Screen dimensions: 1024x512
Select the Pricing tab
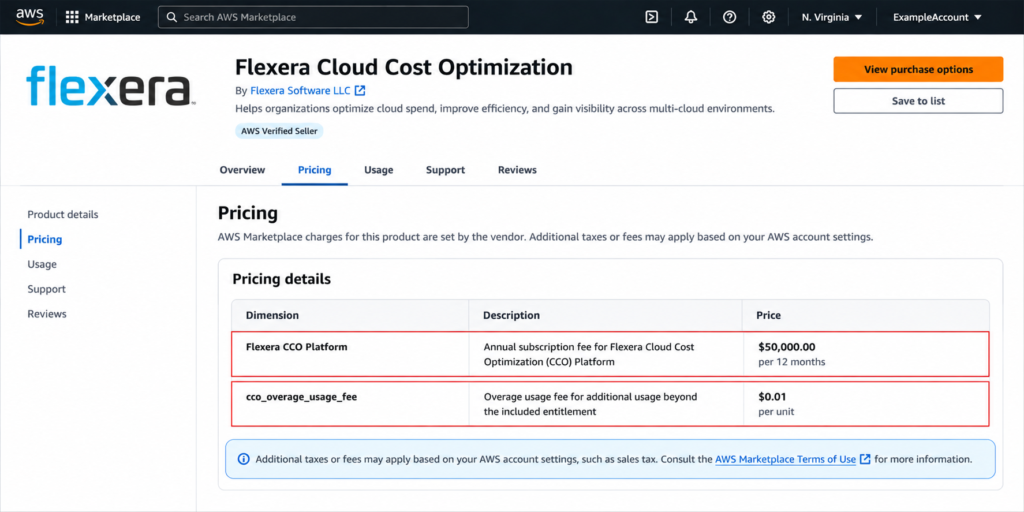[315, 170]
